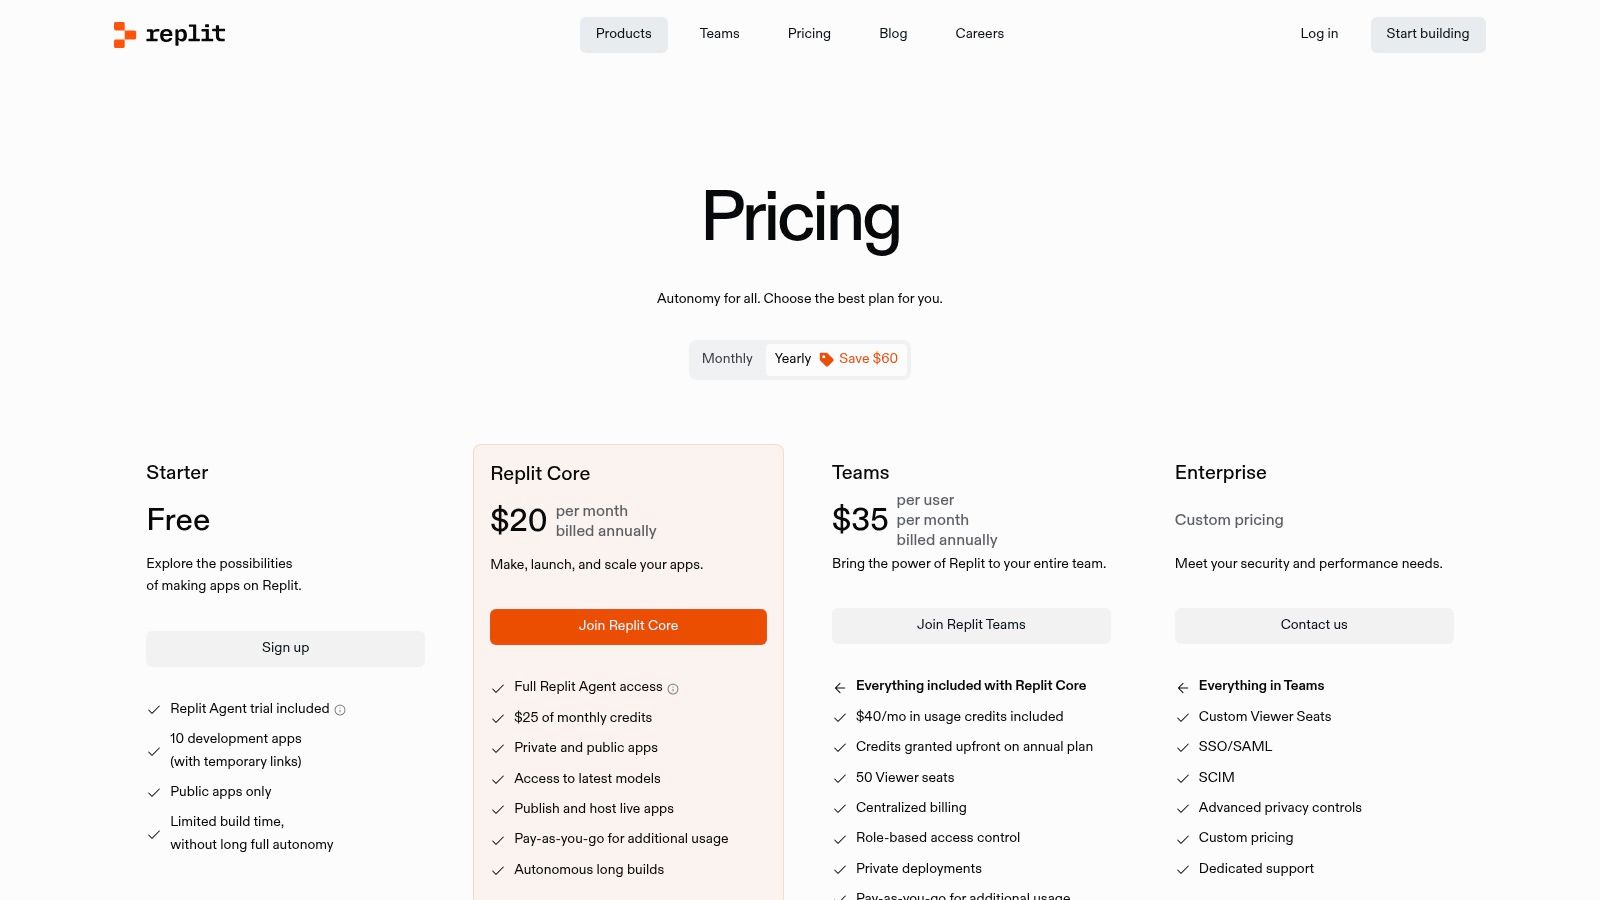Viewport: 1600px width, 900px height.
Task: Click info icon next to Replit Agent trial included
Action: point(340,710)
